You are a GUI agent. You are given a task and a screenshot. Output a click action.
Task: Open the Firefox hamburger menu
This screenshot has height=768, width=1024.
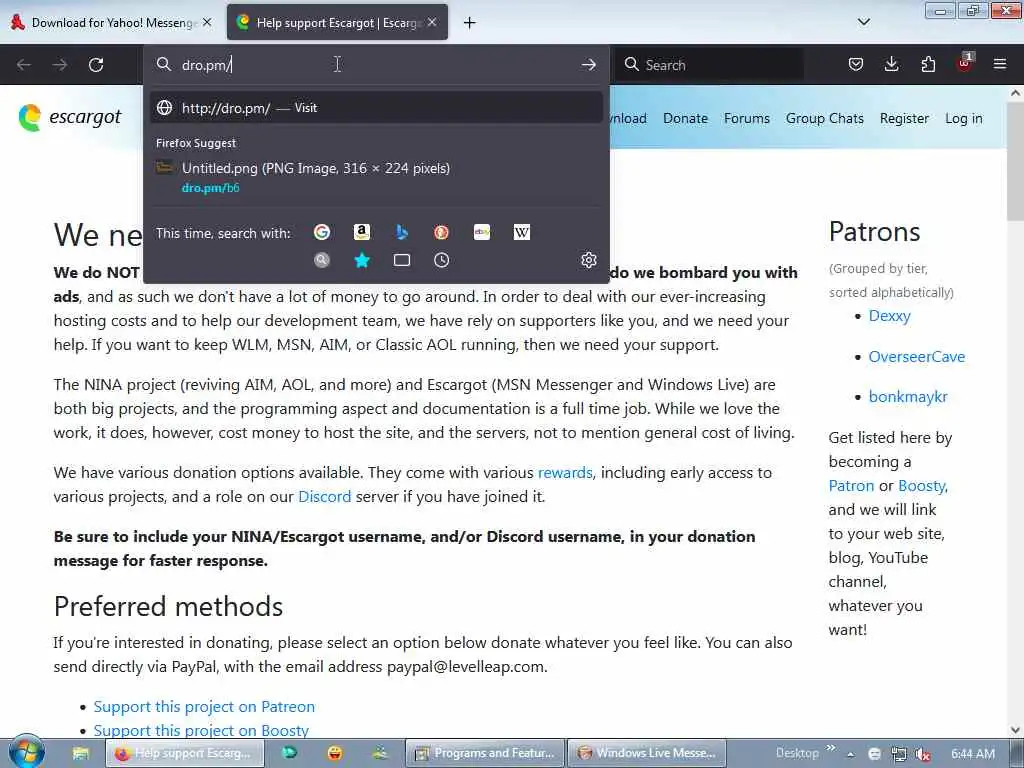pos(1000,65)
